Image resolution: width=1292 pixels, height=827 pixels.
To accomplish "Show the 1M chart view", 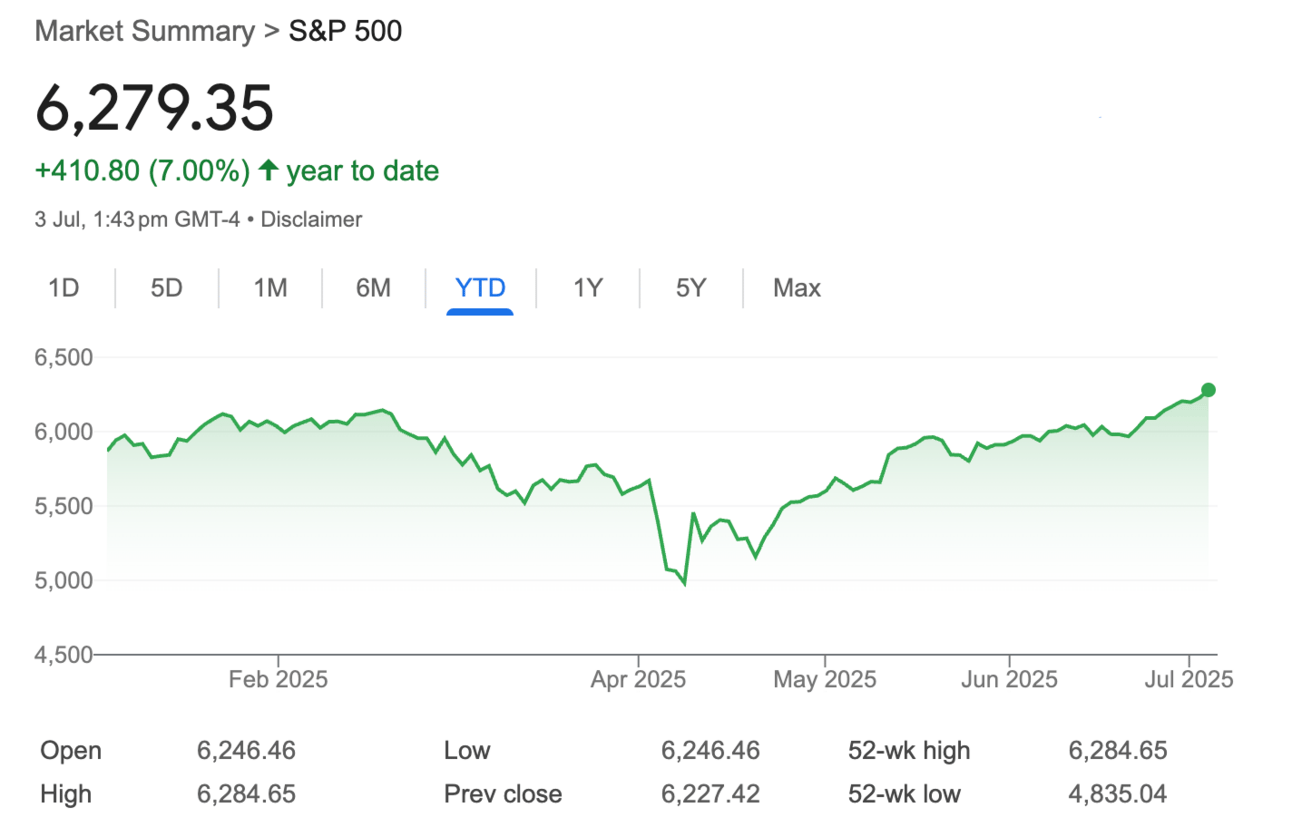I will point(270,288).
